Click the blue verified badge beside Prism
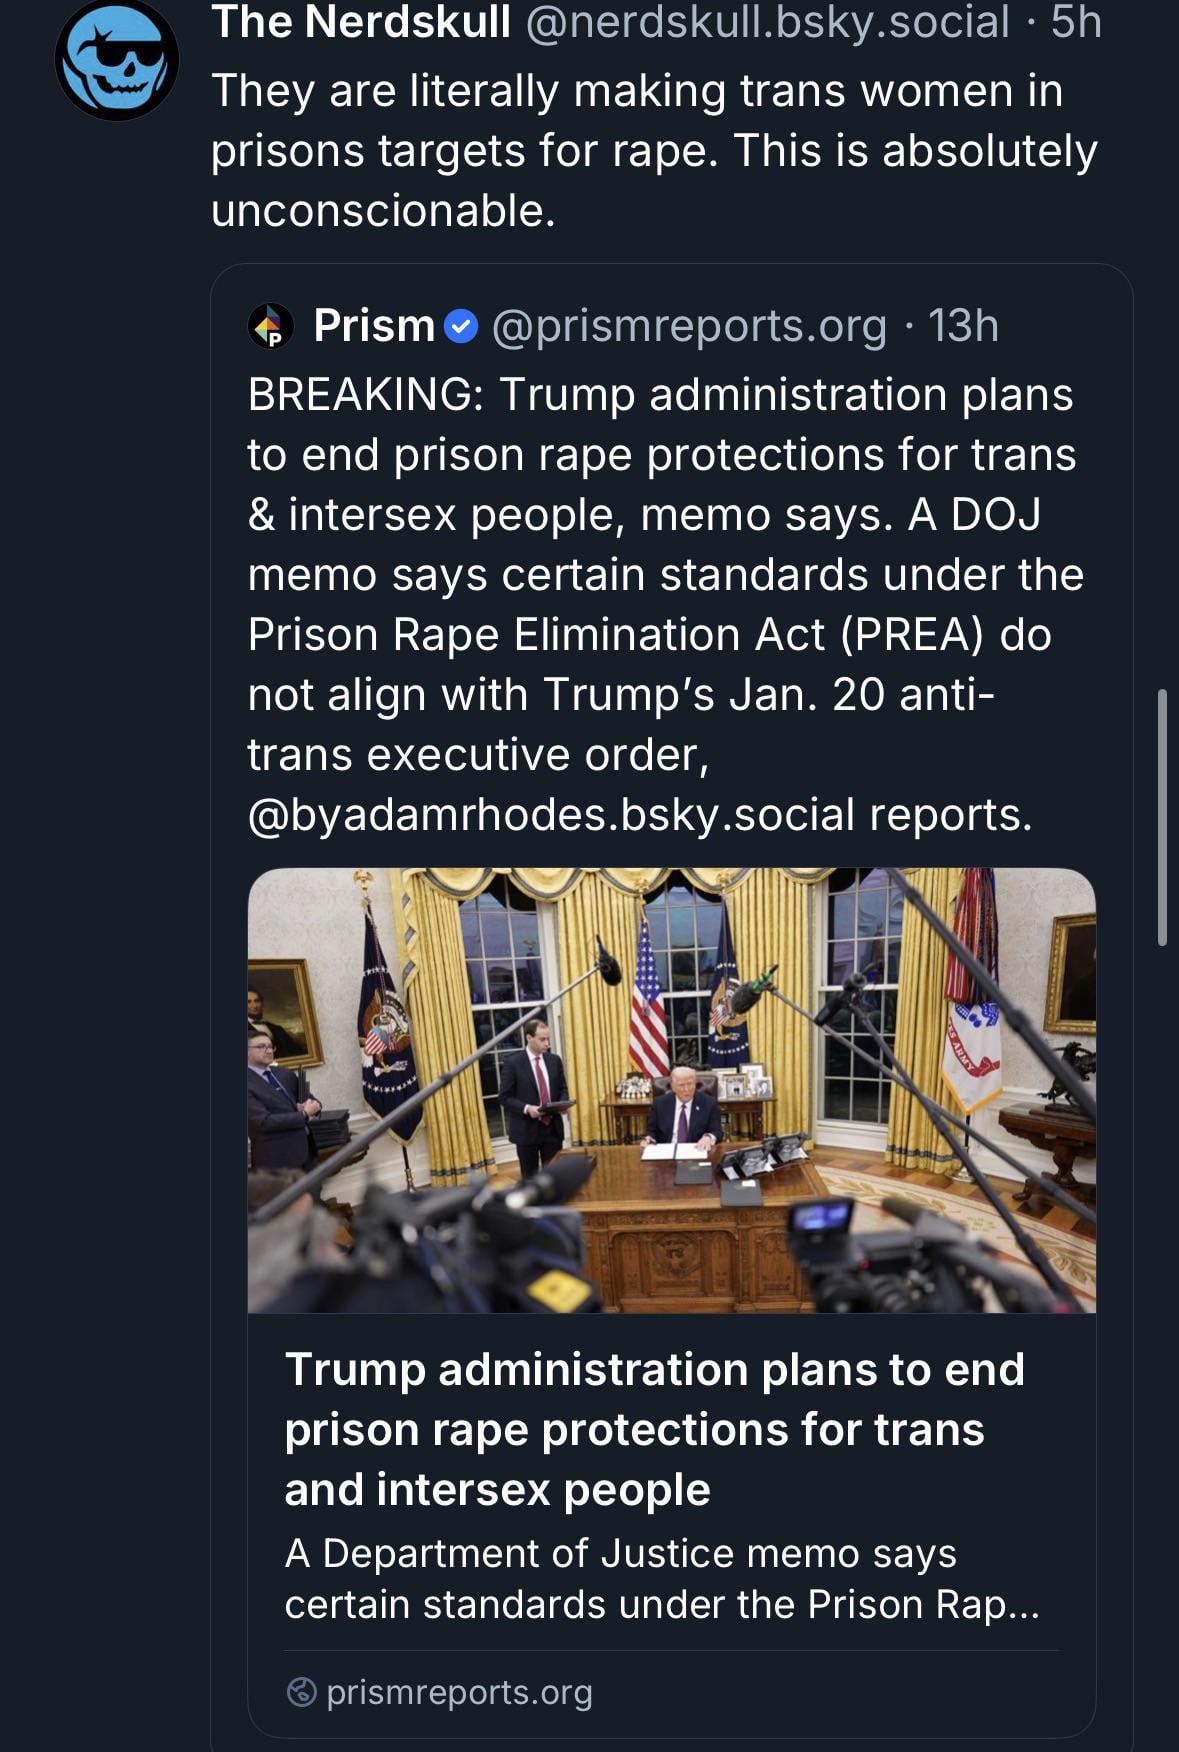This screenshot has height=1752, width=1179. [460, 326]
